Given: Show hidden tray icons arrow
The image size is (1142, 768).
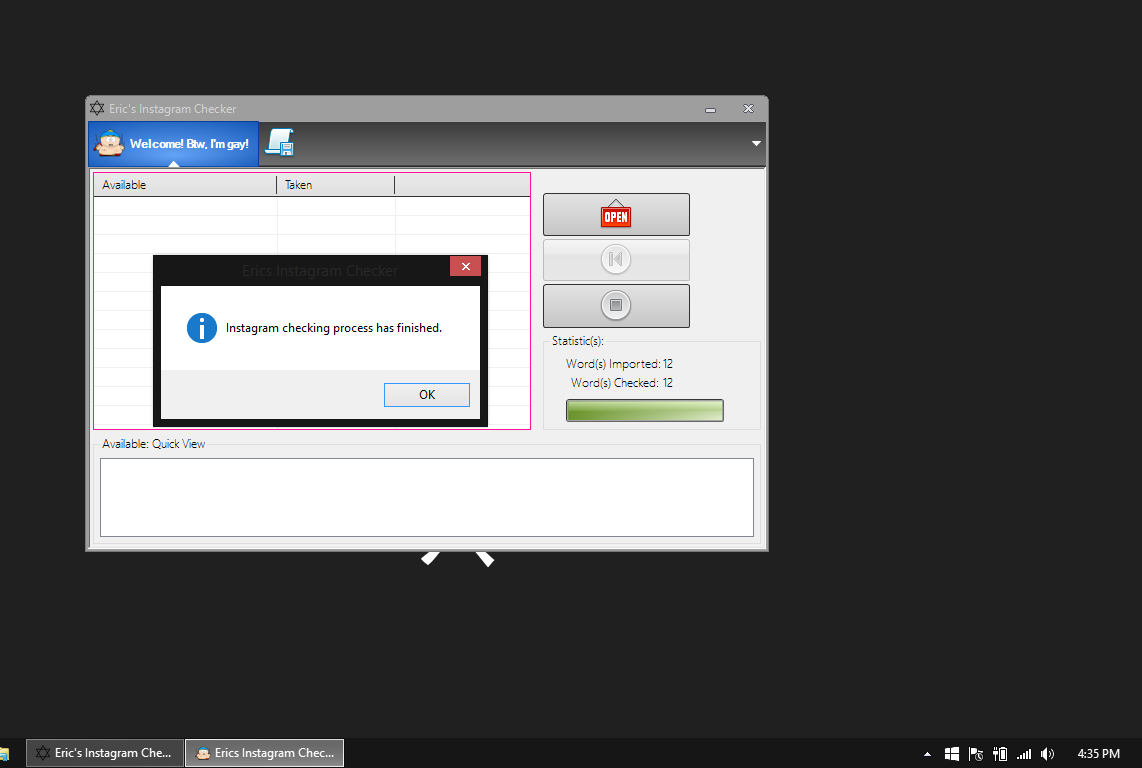Looking at the screenshot, I should pos(927,754).
